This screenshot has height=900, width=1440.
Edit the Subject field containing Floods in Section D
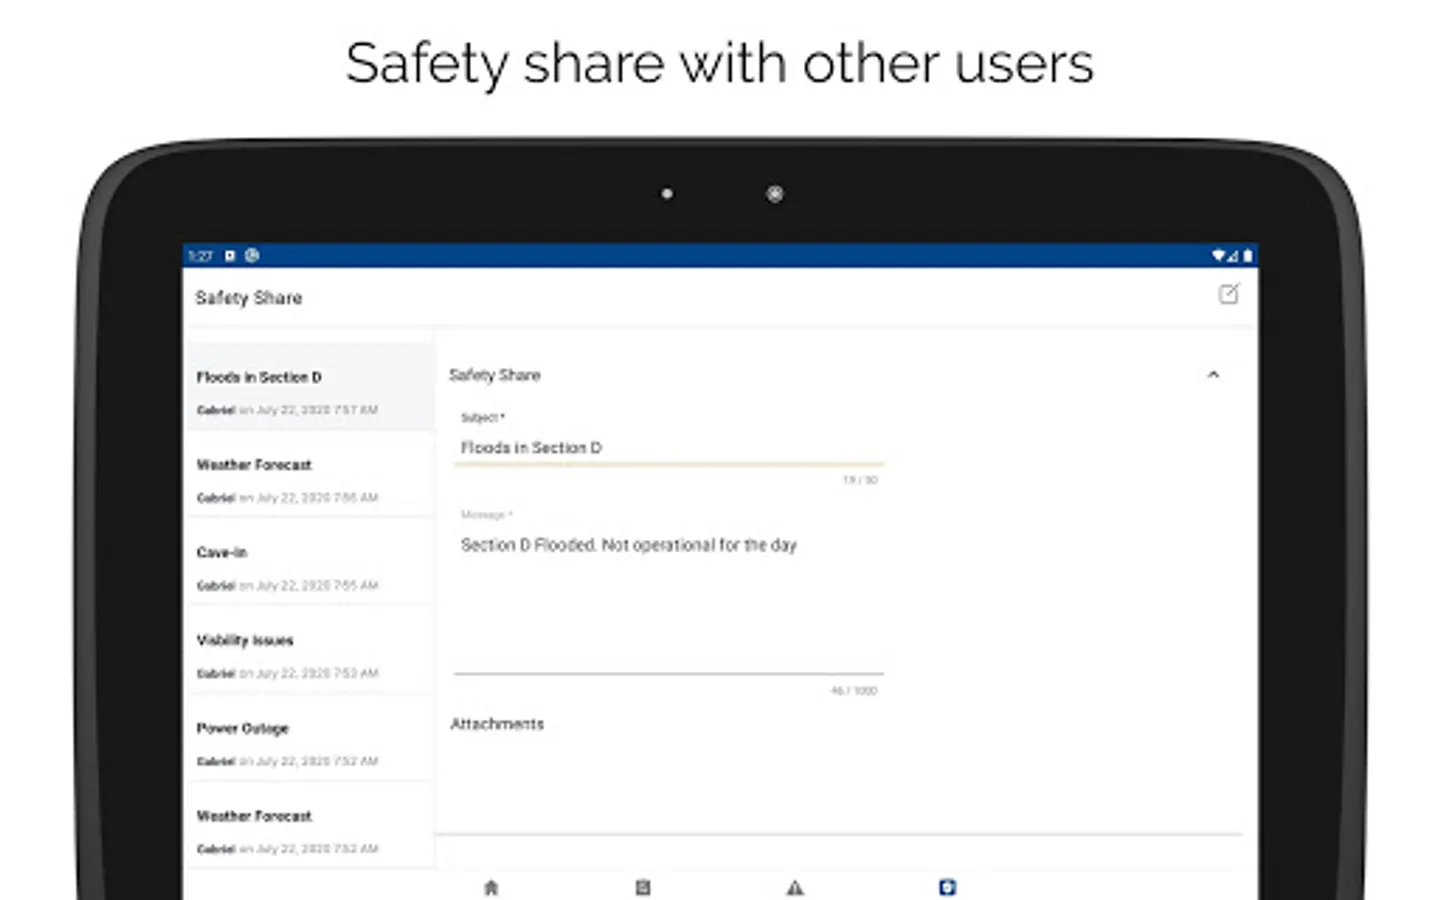click(x=668, y=448)
